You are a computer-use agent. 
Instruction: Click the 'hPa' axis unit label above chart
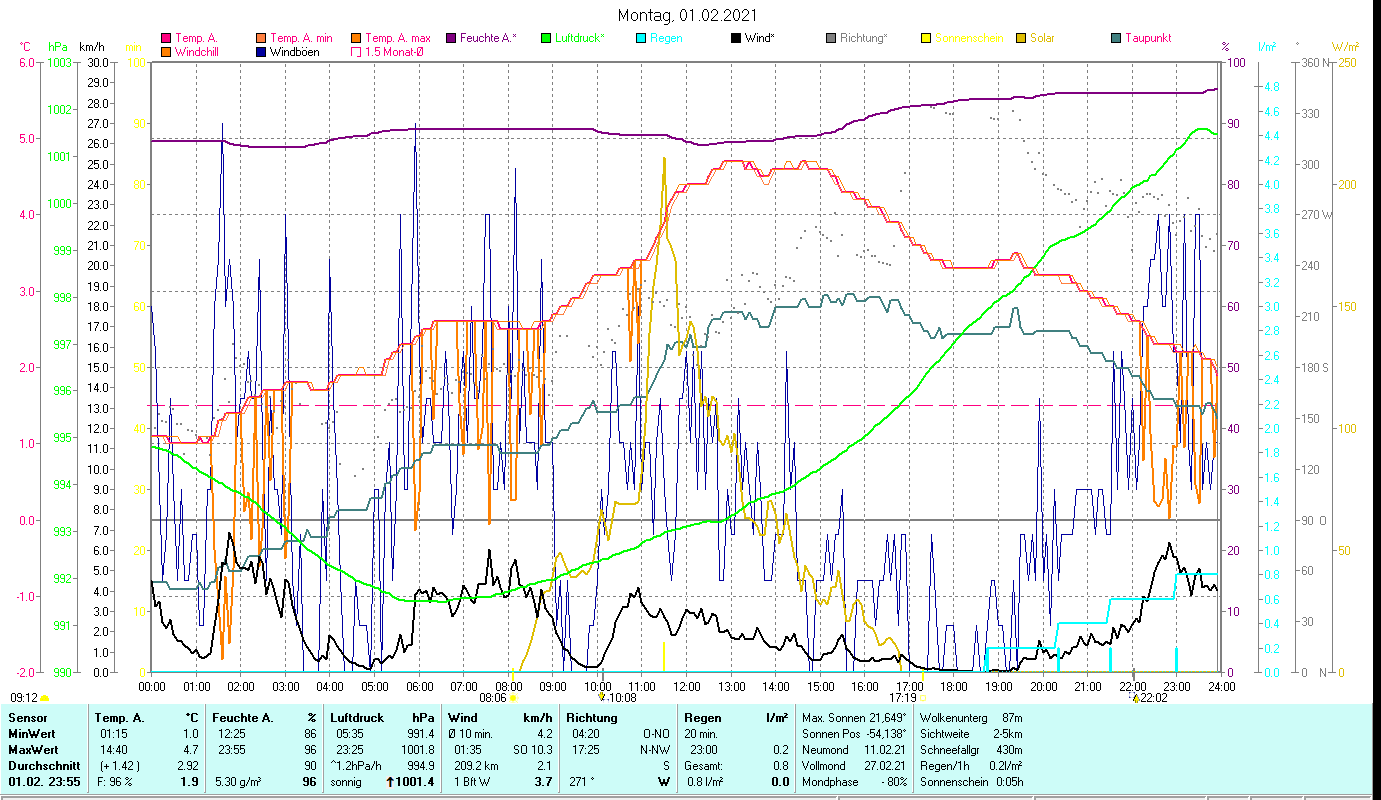tap(58, 47)
